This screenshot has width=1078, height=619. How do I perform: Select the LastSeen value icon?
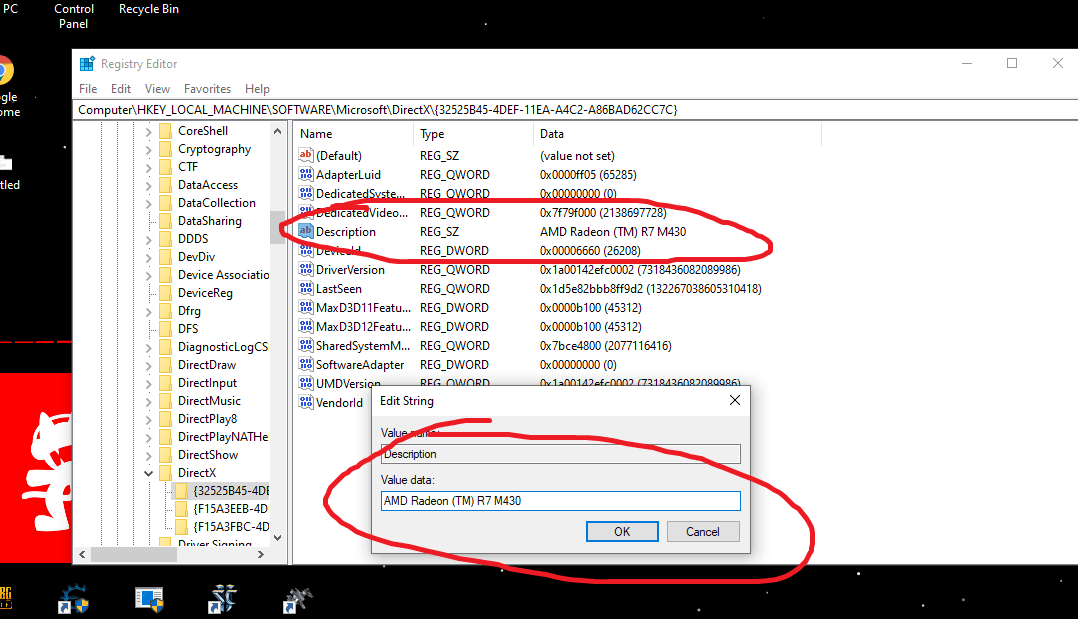[x=306, y=289]
